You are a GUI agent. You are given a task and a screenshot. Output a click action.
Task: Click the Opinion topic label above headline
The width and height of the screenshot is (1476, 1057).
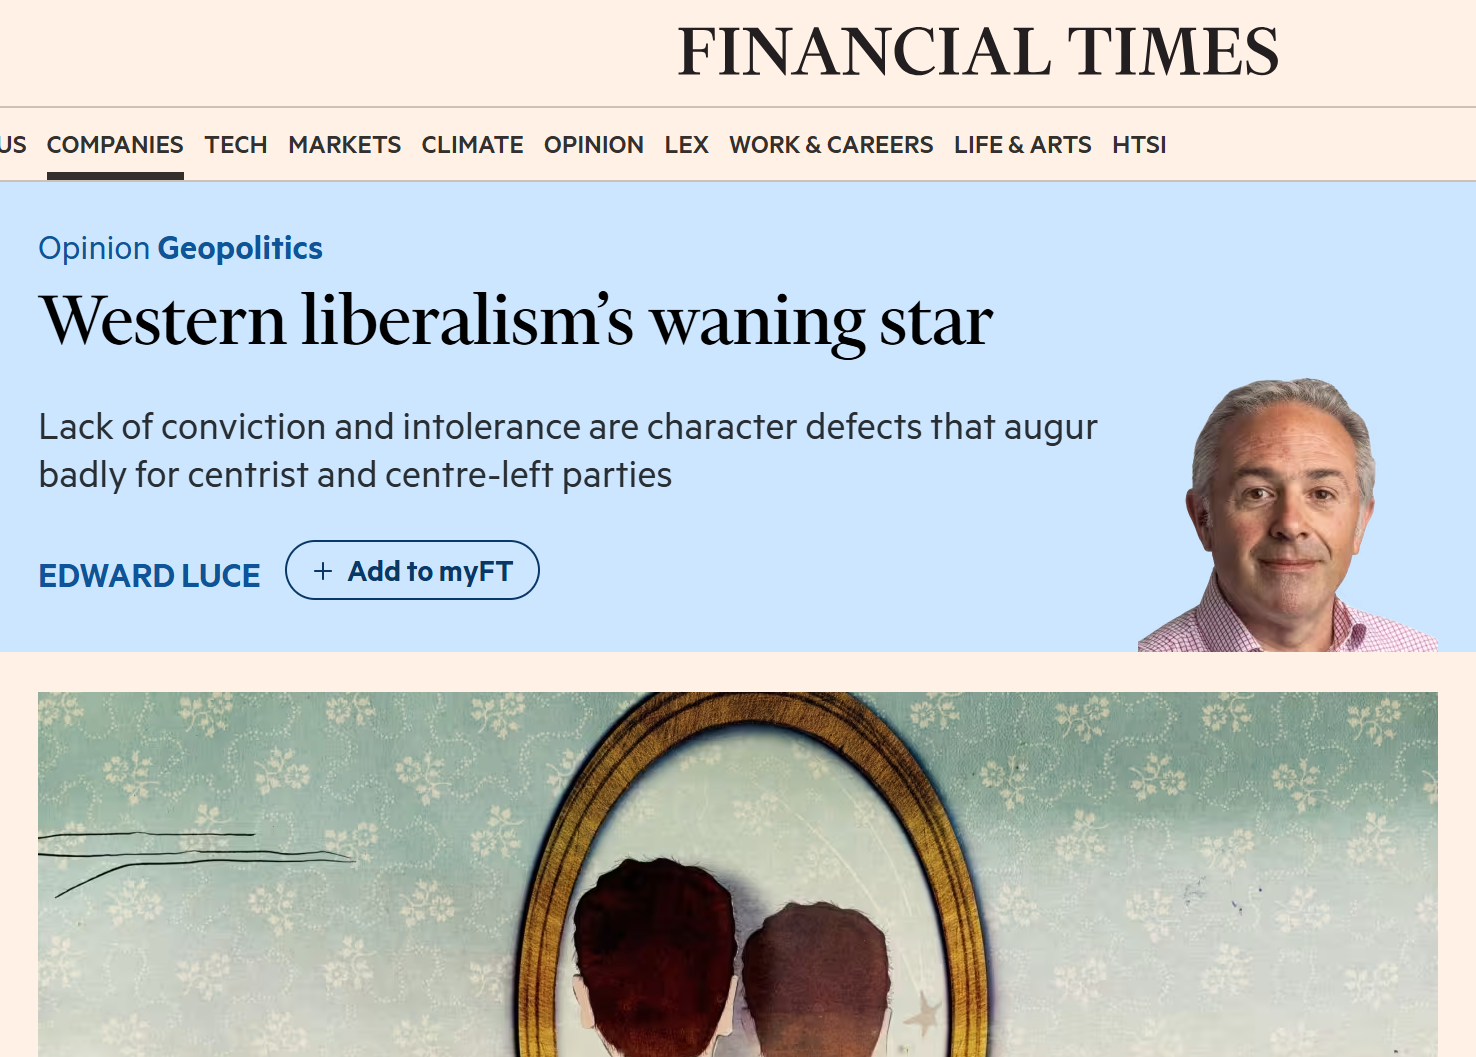(94, 248)
